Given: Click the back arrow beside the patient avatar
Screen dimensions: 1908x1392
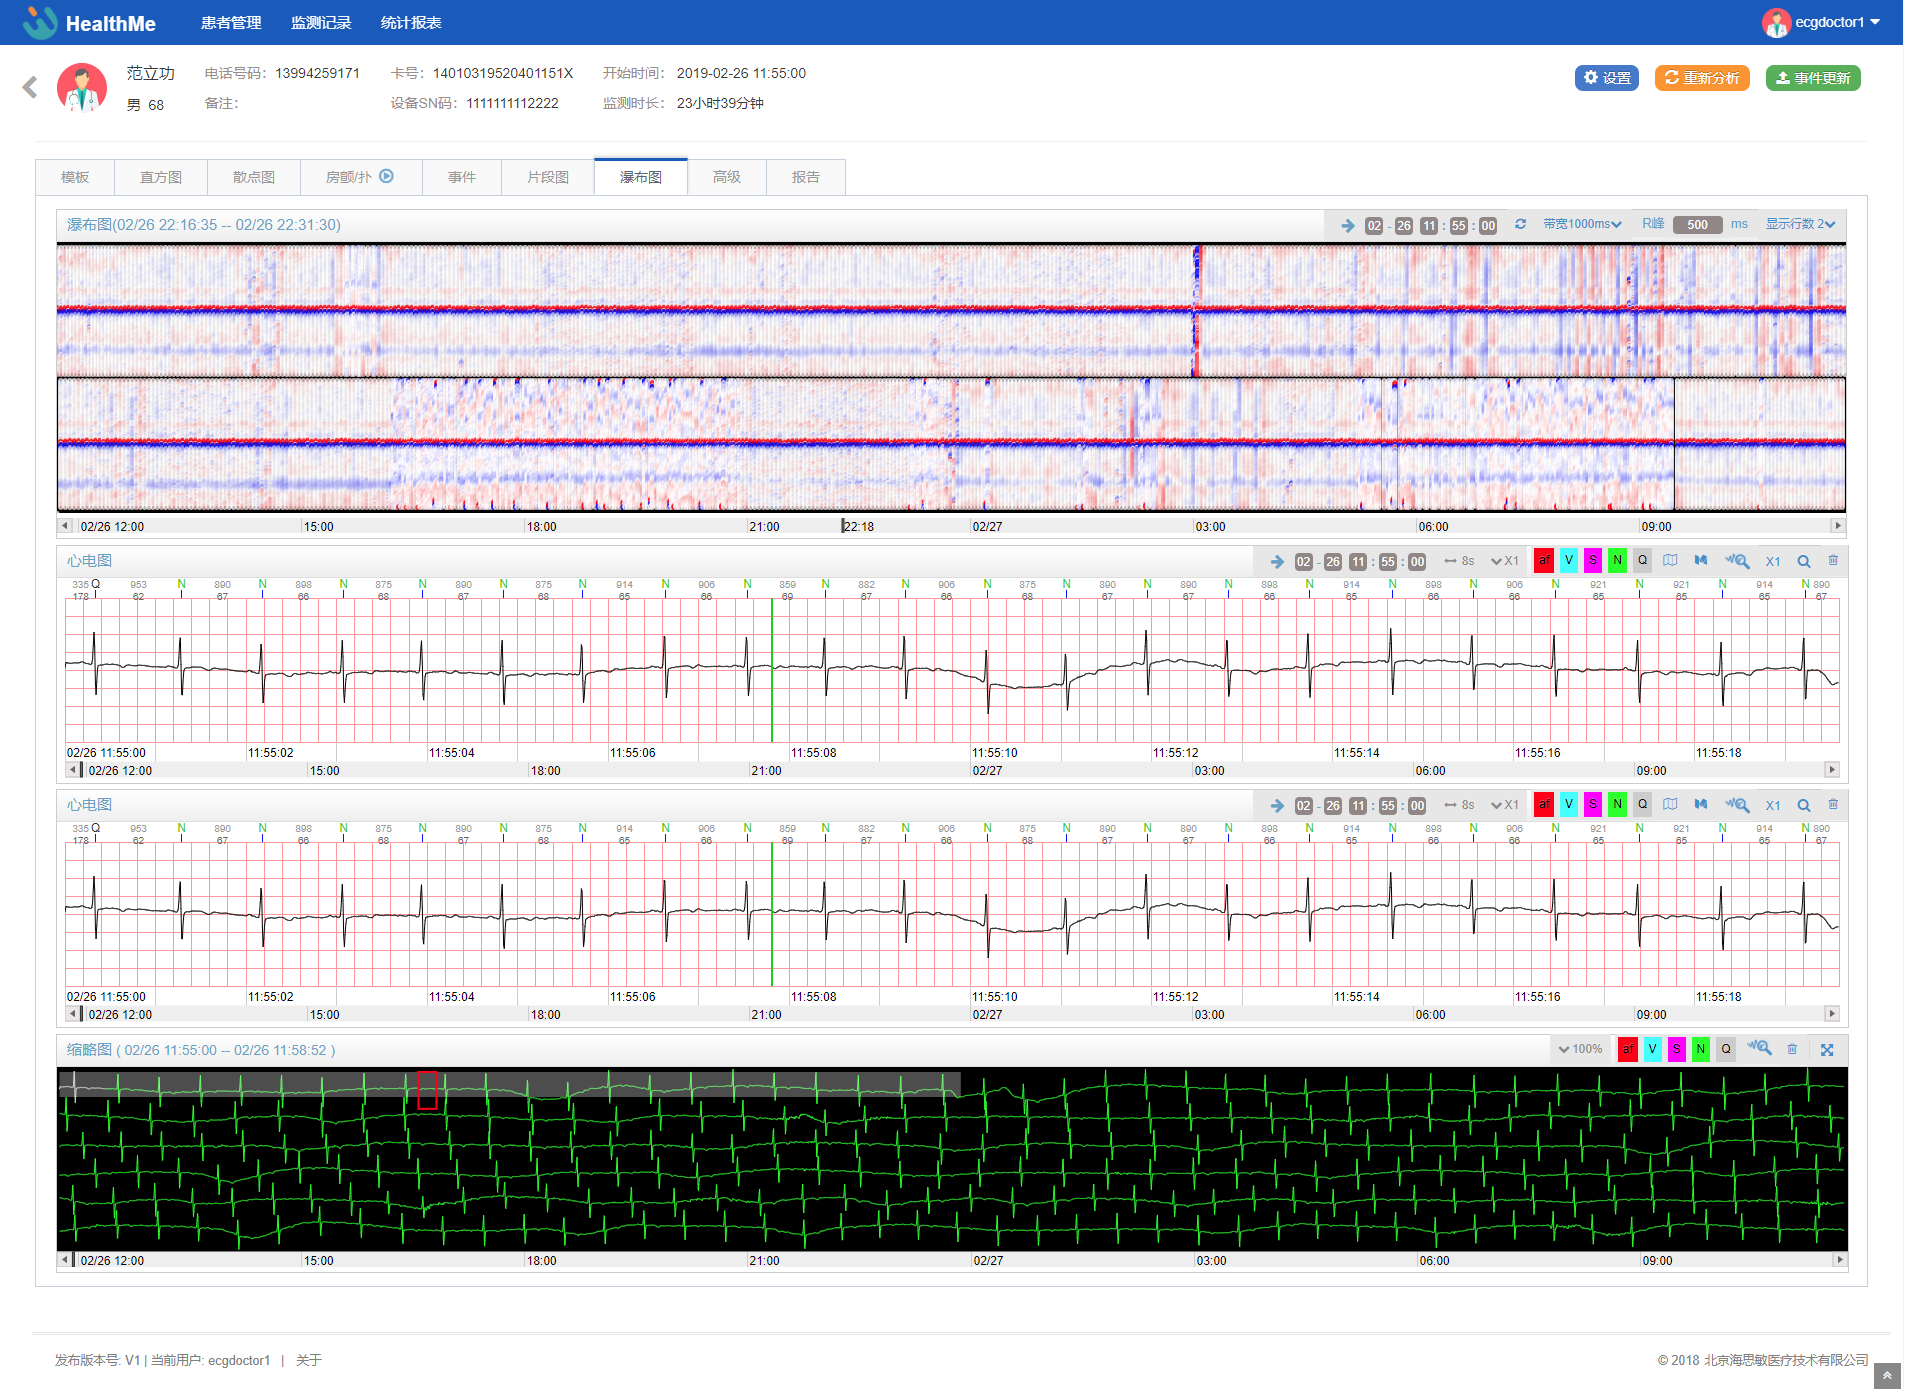Looking at the screenshot, I should coord(30,88).
